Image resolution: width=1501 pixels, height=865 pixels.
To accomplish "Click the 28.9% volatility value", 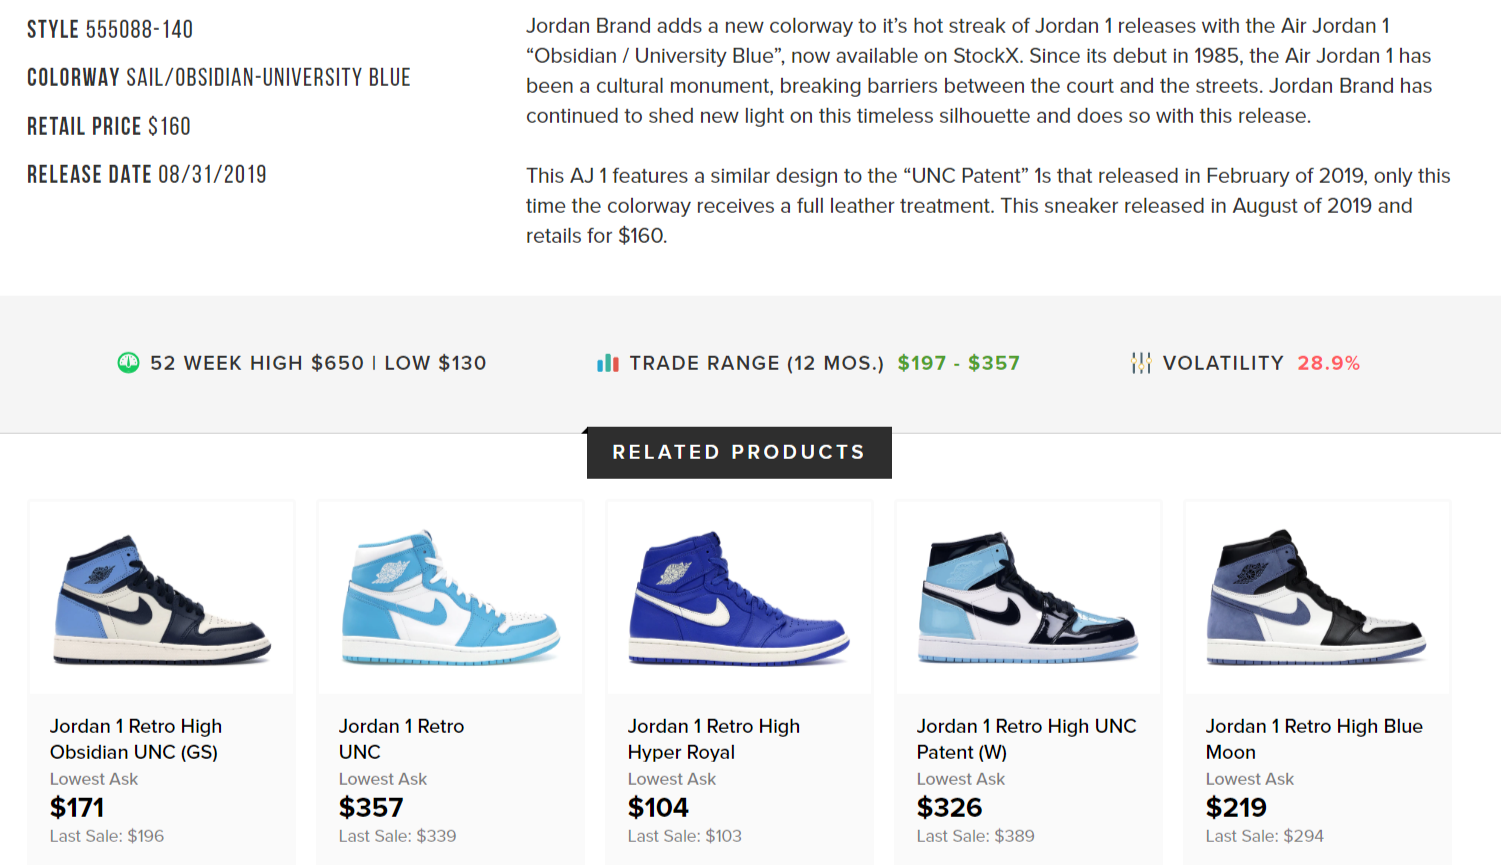I will 1328,363.
